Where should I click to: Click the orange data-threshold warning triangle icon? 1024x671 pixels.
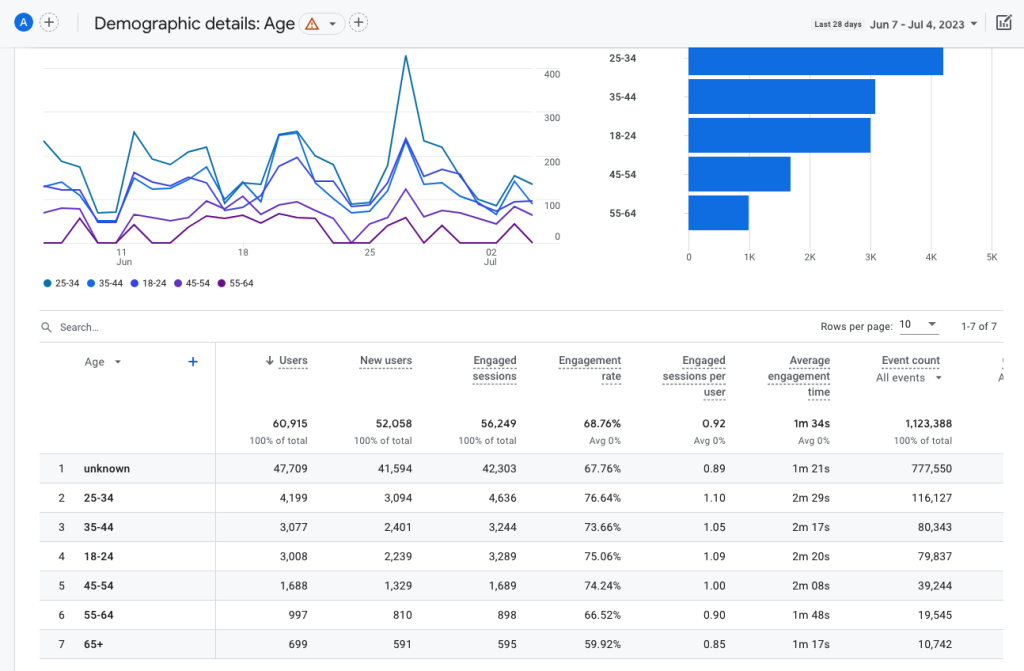pos(310,22)
